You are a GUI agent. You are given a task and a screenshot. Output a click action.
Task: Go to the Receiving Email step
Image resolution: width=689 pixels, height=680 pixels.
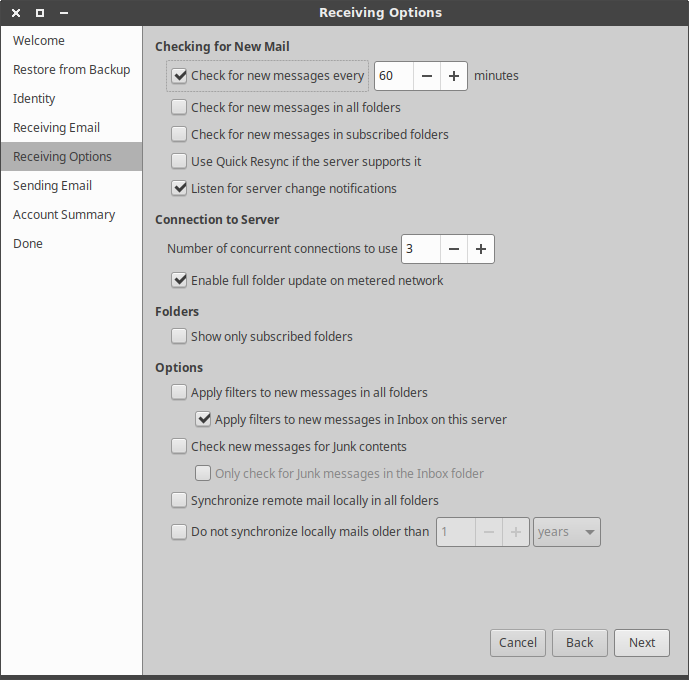(56, 128)
